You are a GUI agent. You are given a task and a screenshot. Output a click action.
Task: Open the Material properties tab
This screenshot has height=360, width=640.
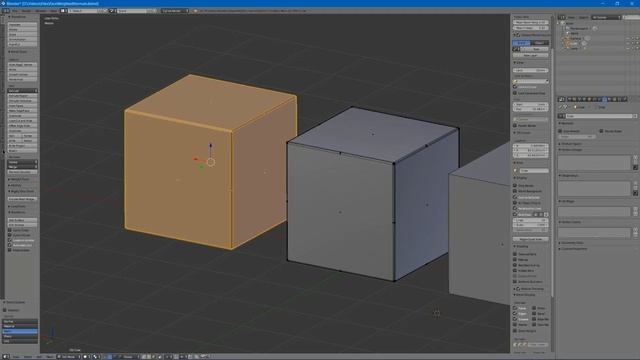click(609, 99)
